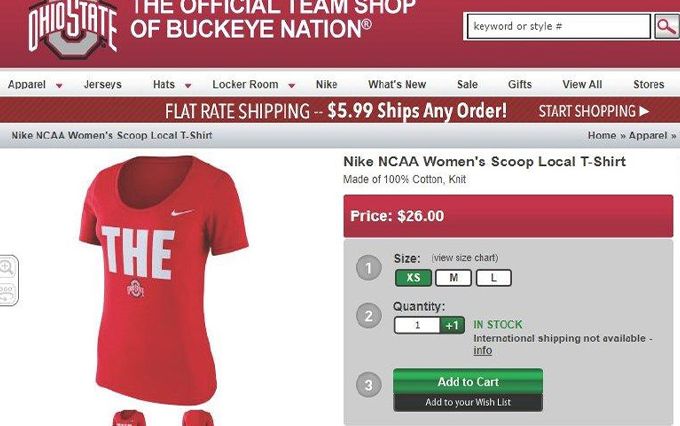The image size is (680, 426).
Task: Open the 360 degree view icon
Action: click(x=7, y=293)
